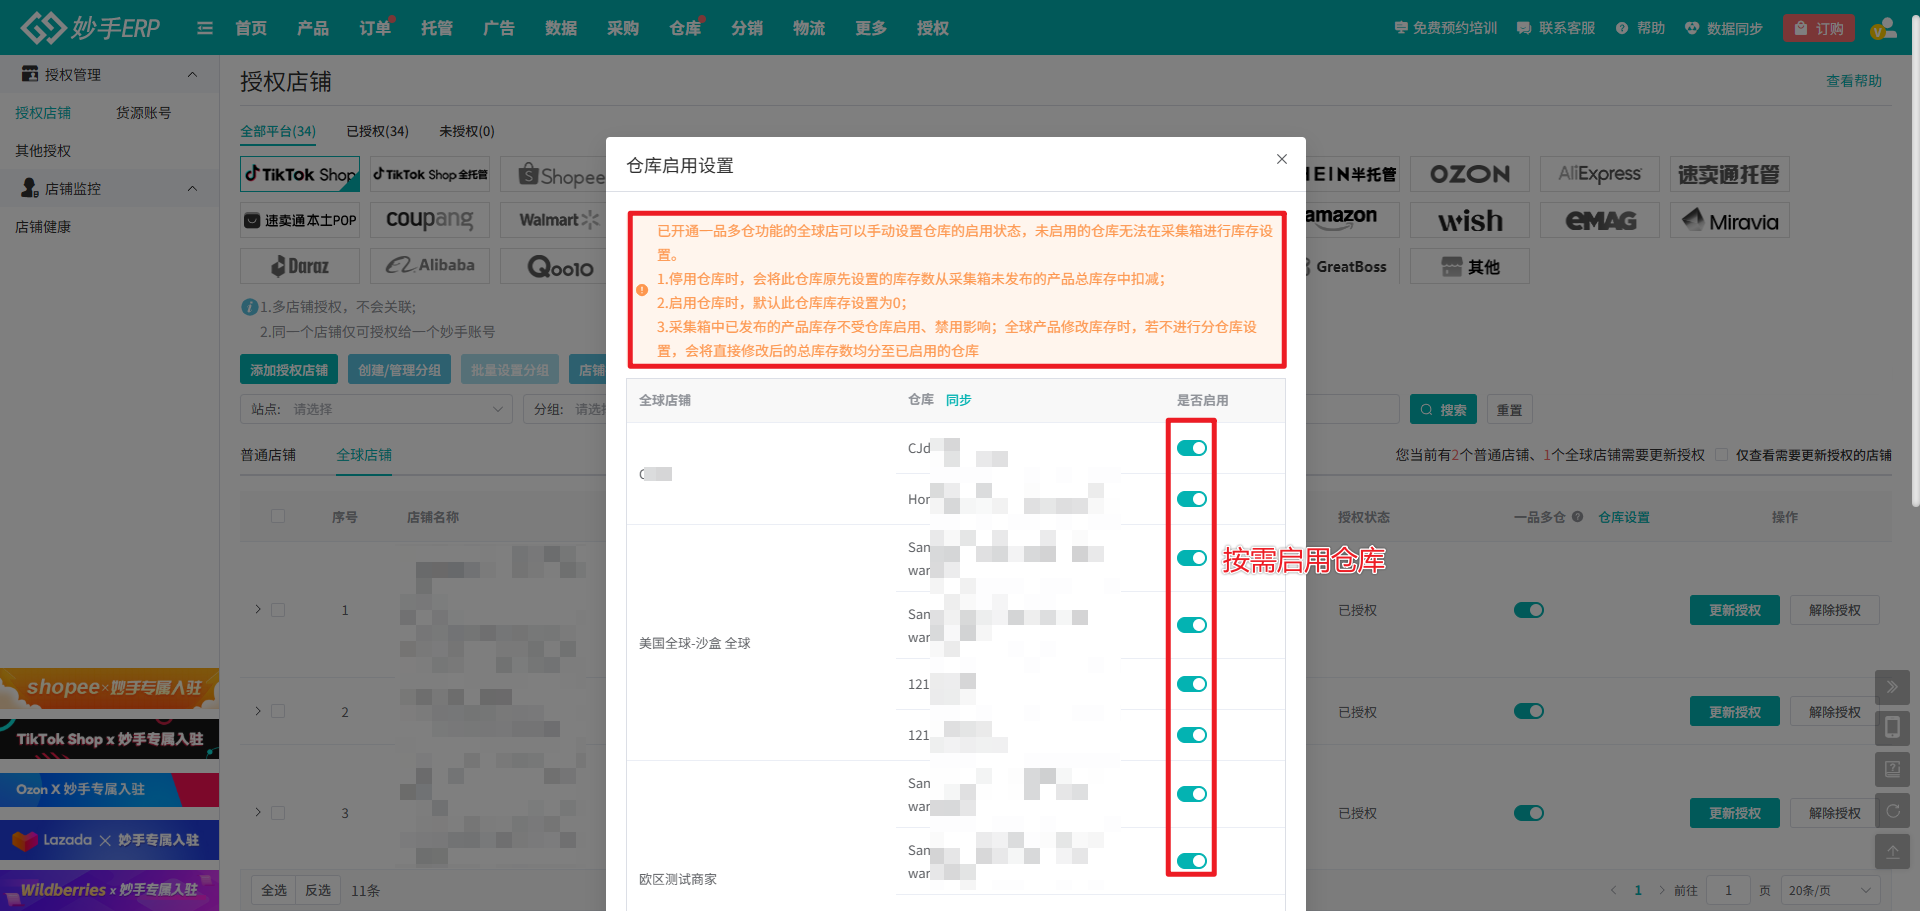
Task: Click the mobile phone floating button
Action: pyautogui.click(x=1892, y=728)
